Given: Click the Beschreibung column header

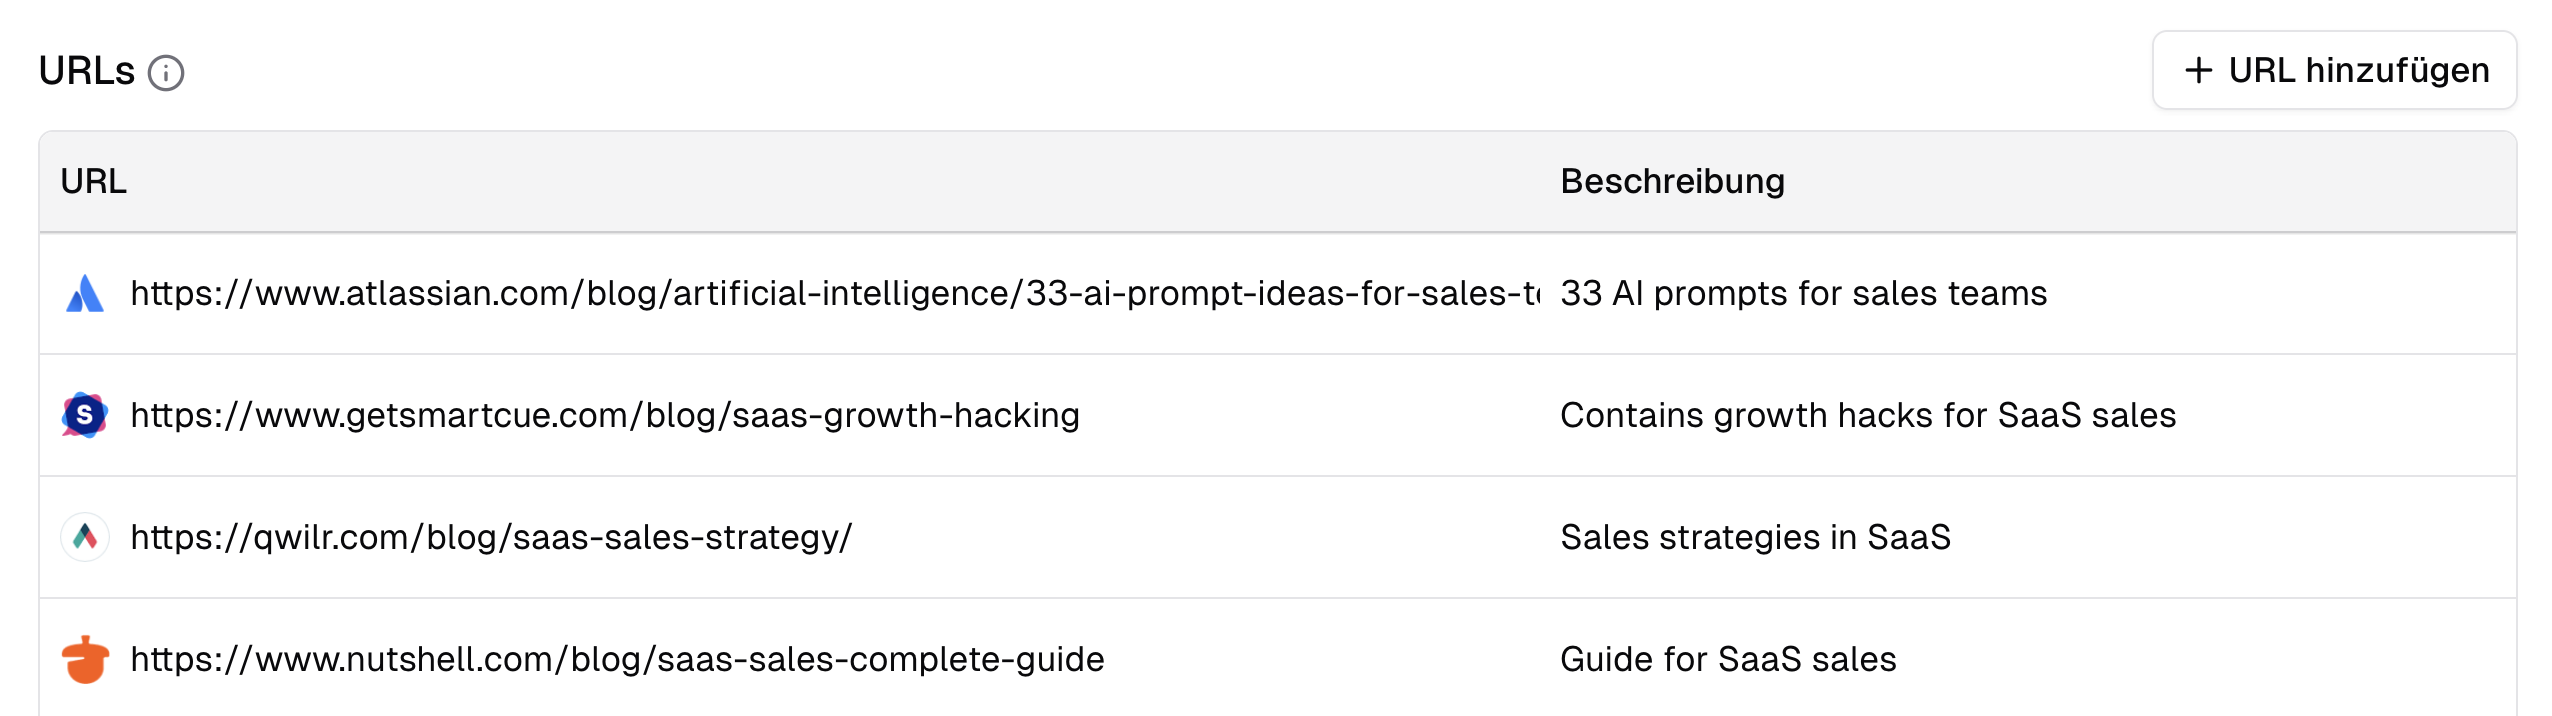Looking at the screenshot, I should (1672, 182).
